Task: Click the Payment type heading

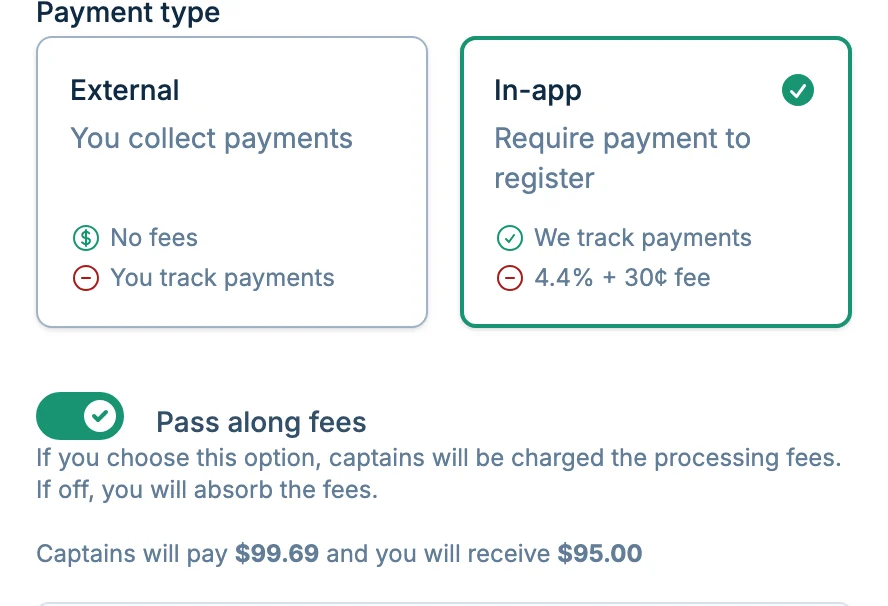Action: (x=127, y=13)
